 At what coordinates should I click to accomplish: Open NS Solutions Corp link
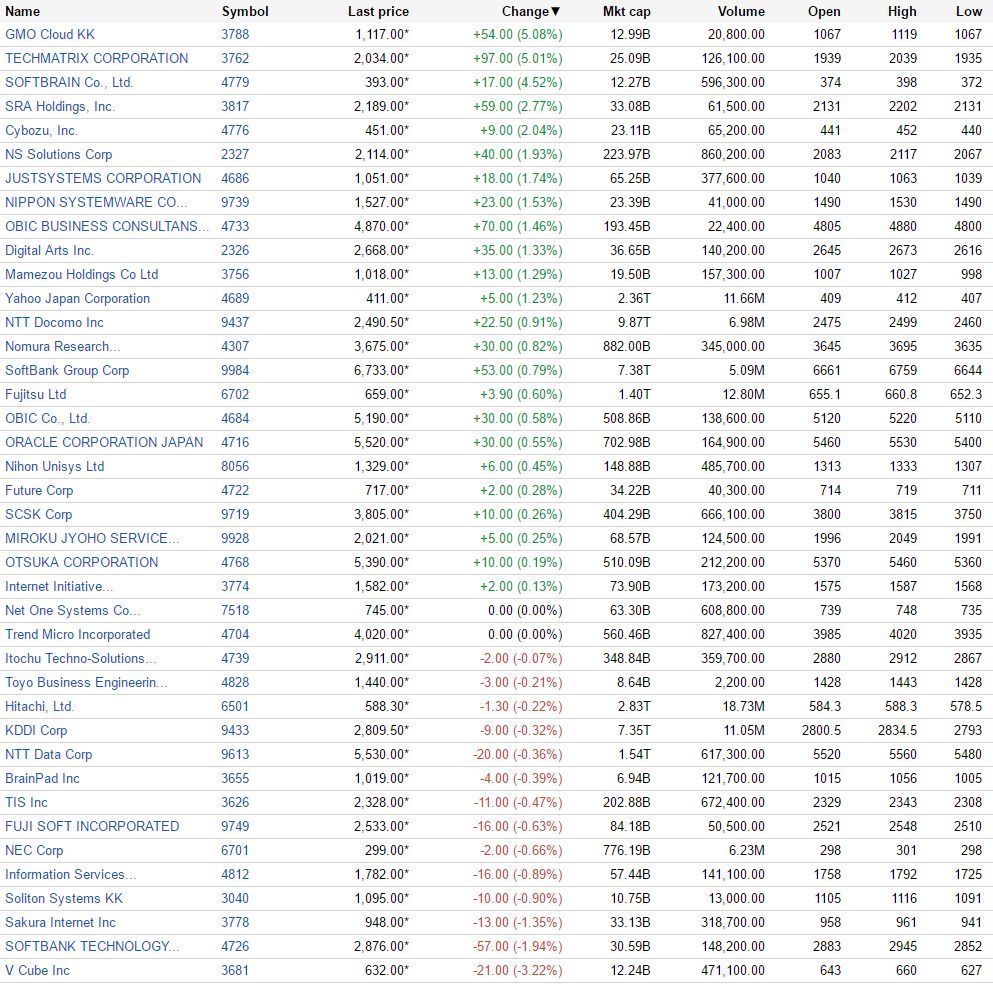(x=58, y=155)
